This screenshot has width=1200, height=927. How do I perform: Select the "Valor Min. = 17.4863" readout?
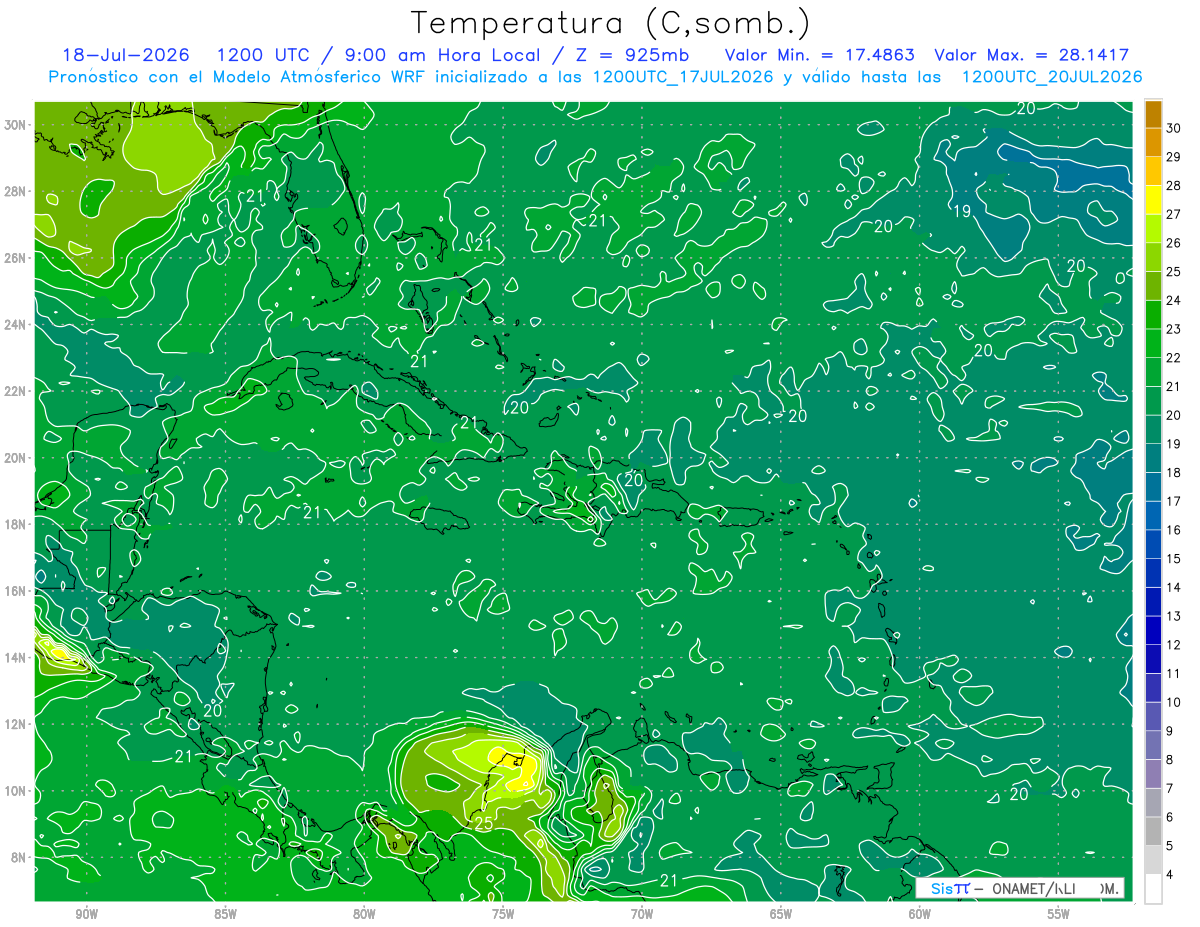[820, 55]
